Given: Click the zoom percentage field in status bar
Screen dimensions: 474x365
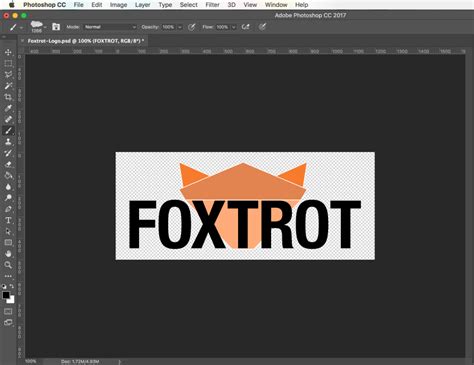Looking at the screenshot, I should pos(31,361).
